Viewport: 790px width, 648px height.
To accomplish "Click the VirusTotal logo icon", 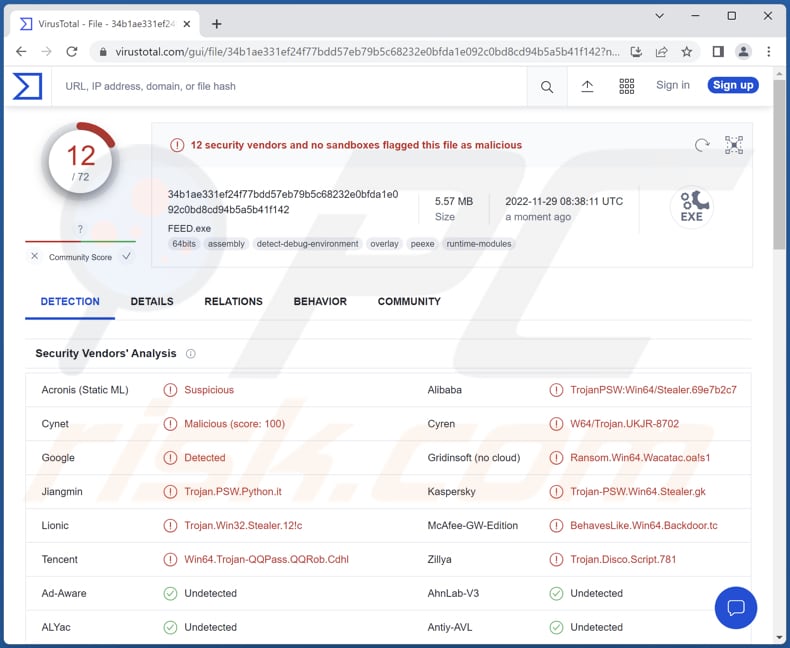I will coord(27,86).
